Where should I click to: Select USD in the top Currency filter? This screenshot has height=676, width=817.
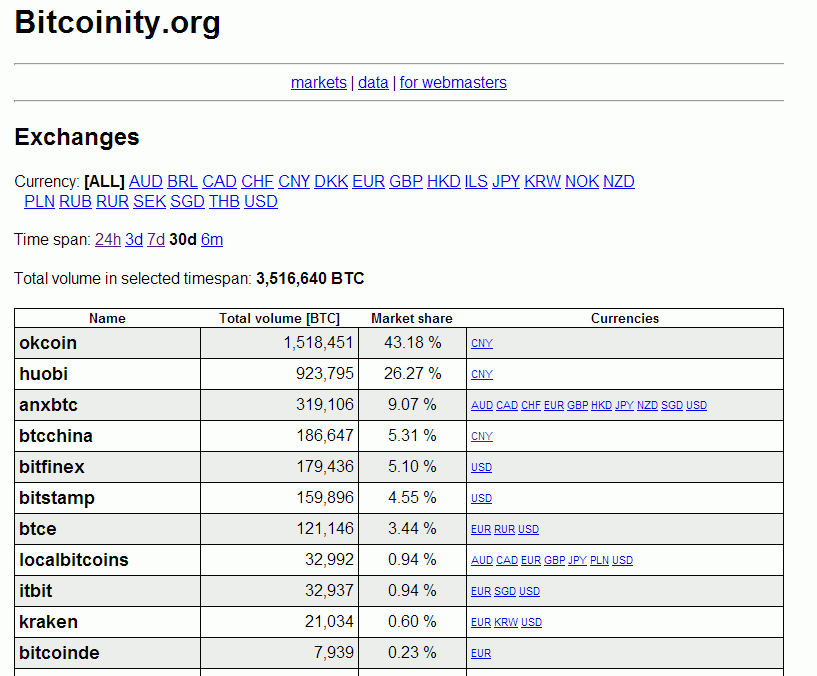tap(261, 201)
